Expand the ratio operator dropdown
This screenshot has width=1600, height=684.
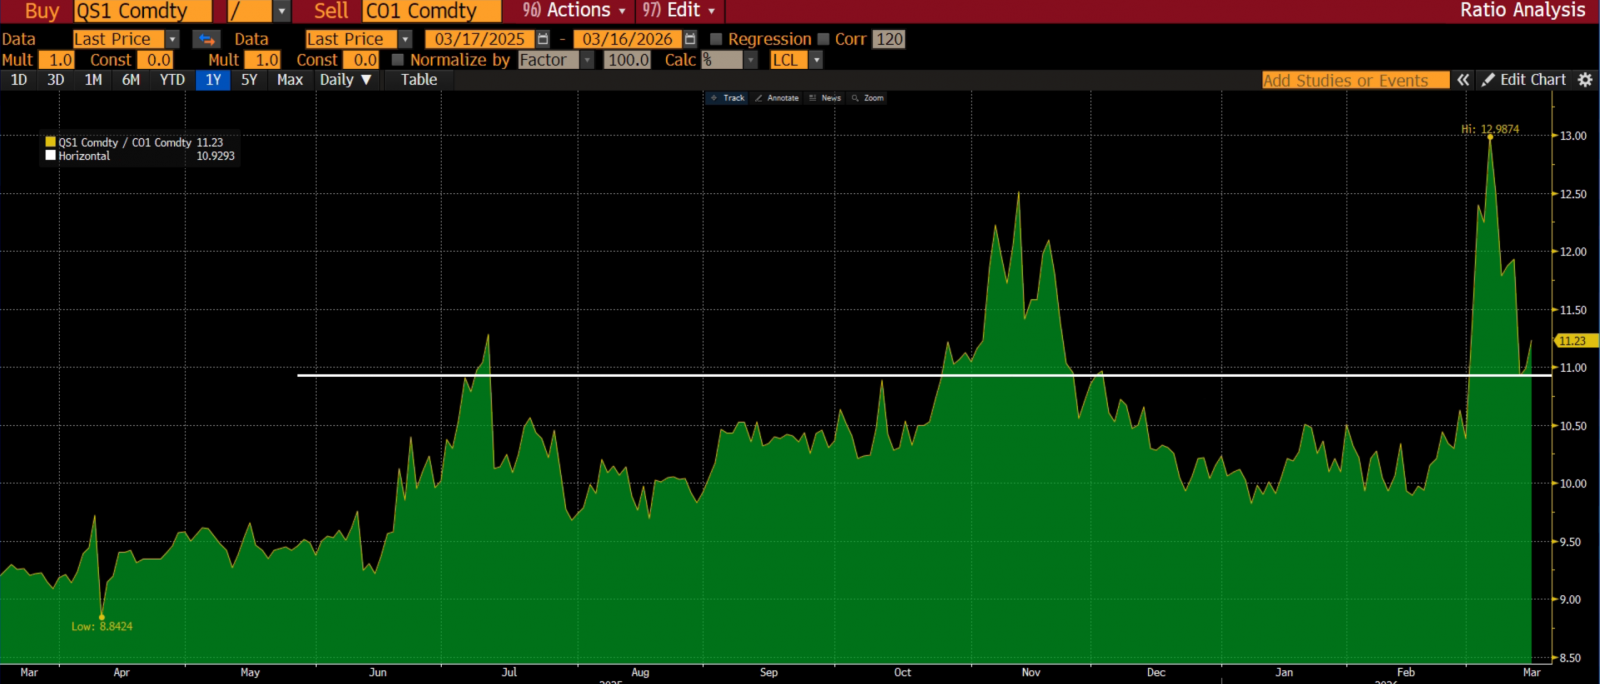tap(281, 11)
